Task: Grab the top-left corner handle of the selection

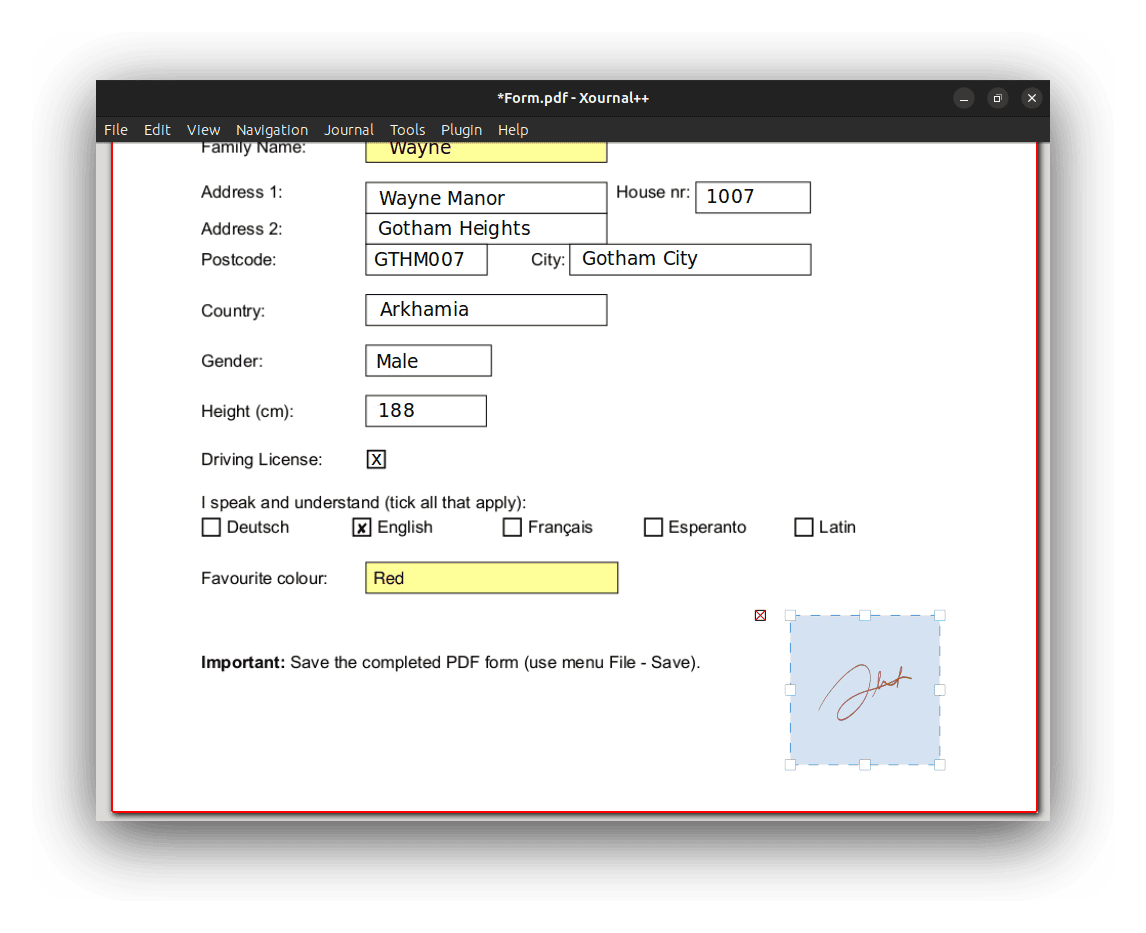Action: click(790, 615)
